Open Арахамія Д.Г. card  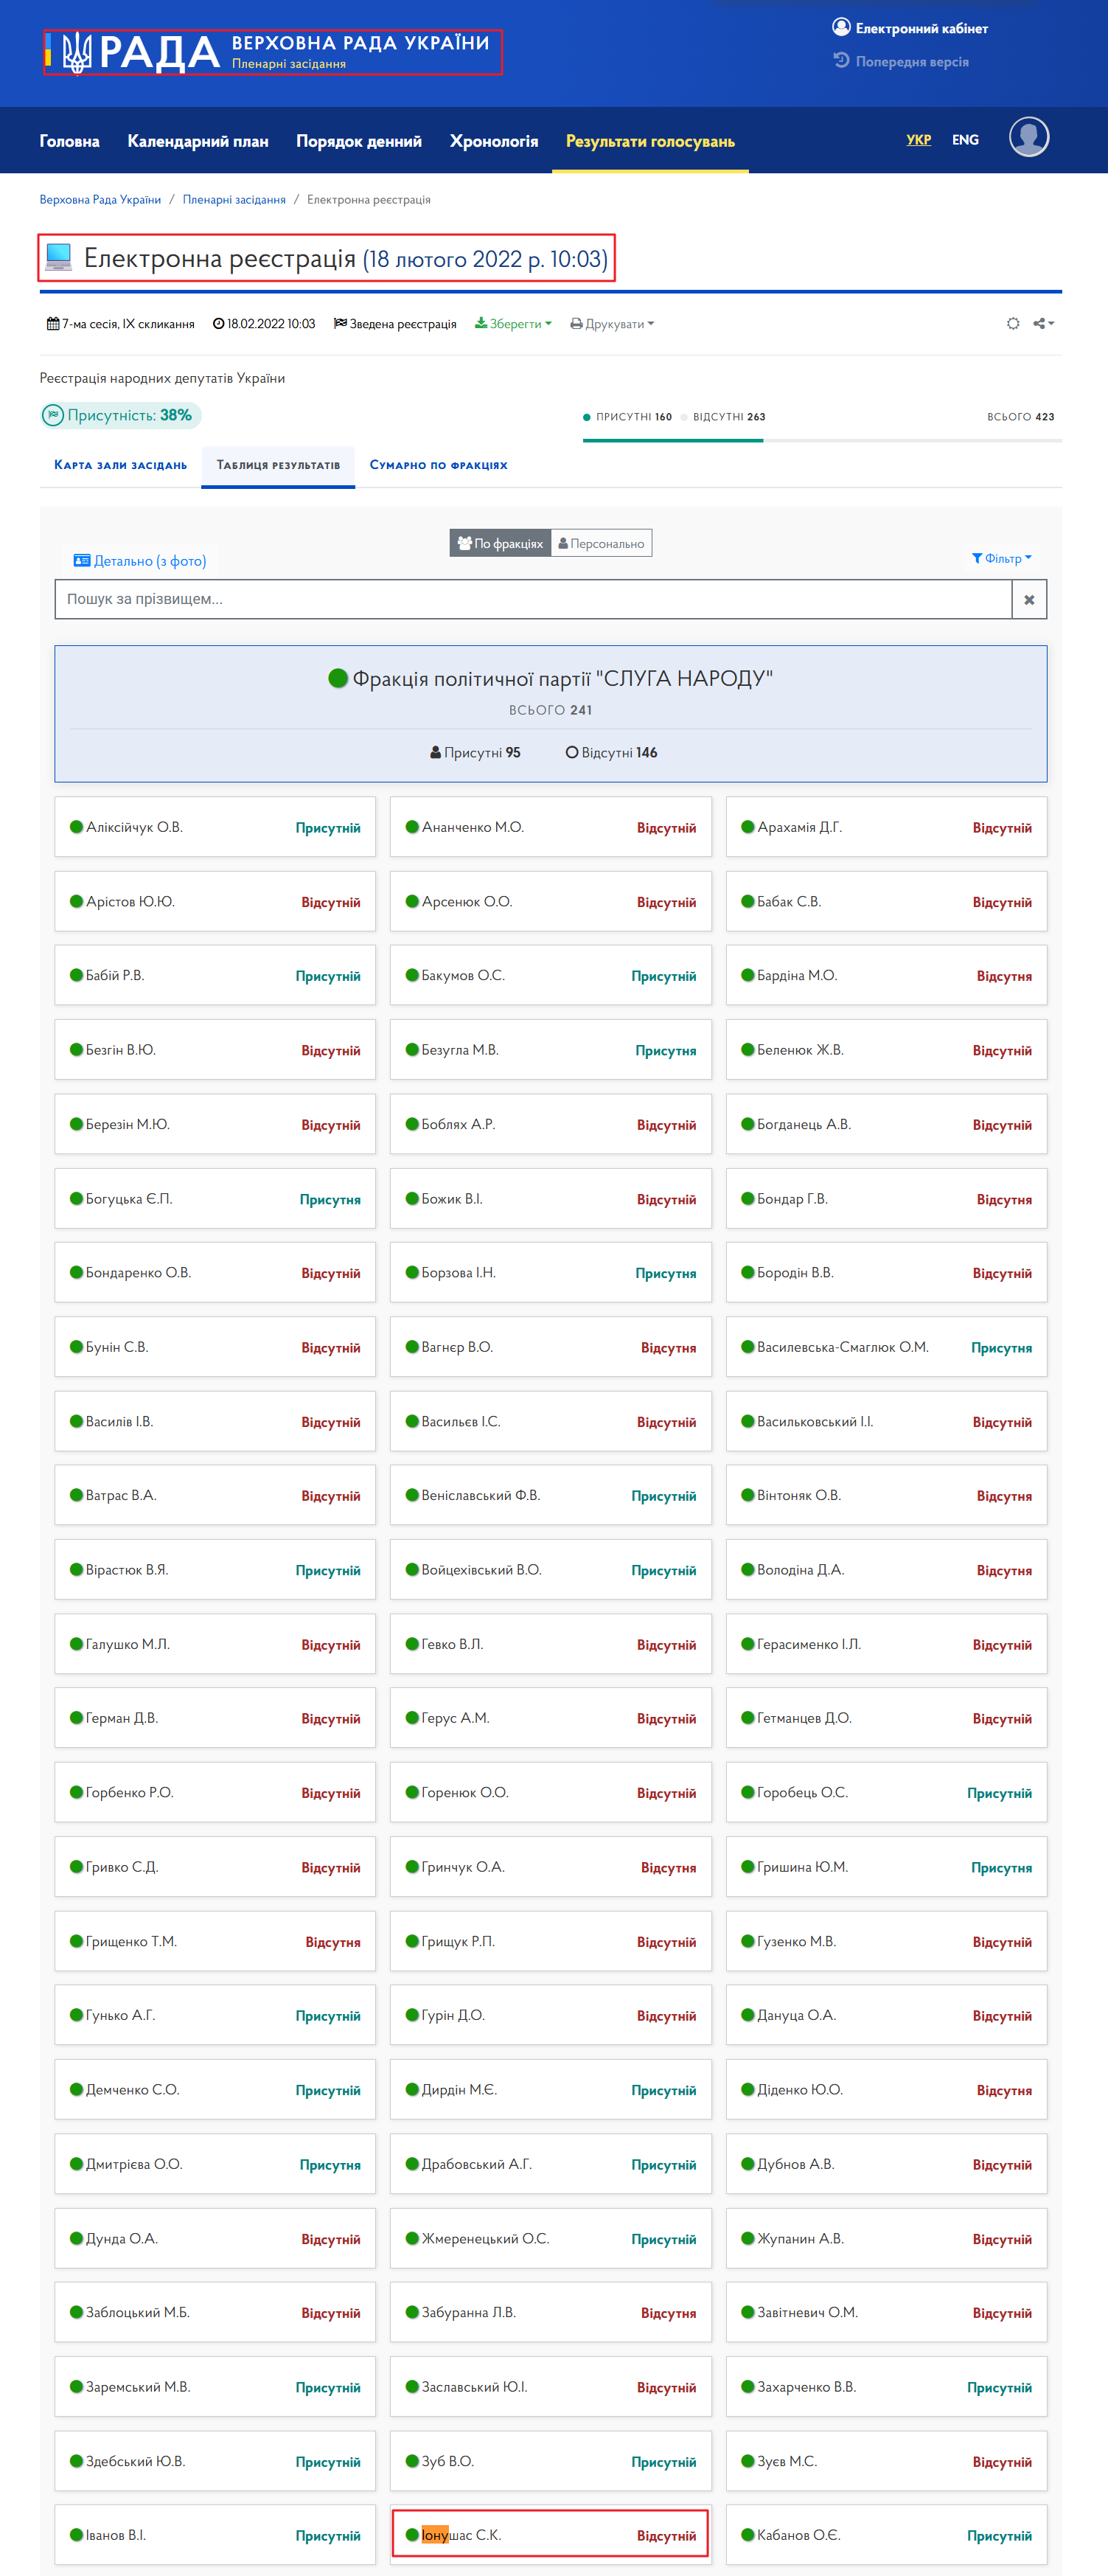[x=887, y=827]
